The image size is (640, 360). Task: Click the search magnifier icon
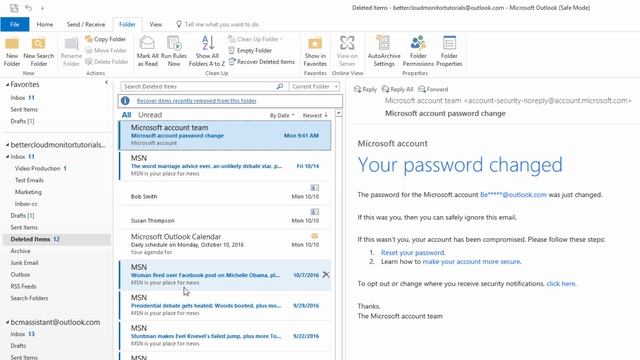(280, 87)
